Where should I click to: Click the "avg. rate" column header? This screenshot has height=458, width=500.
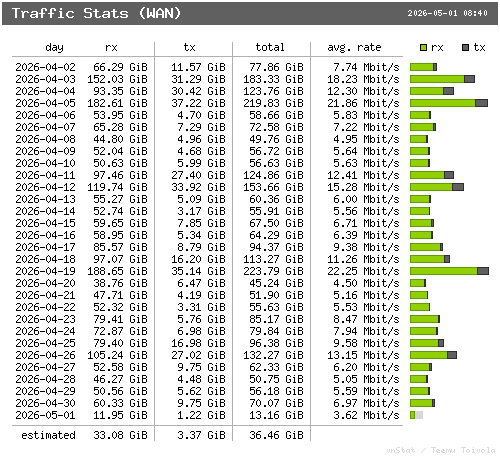coord(354,48)
